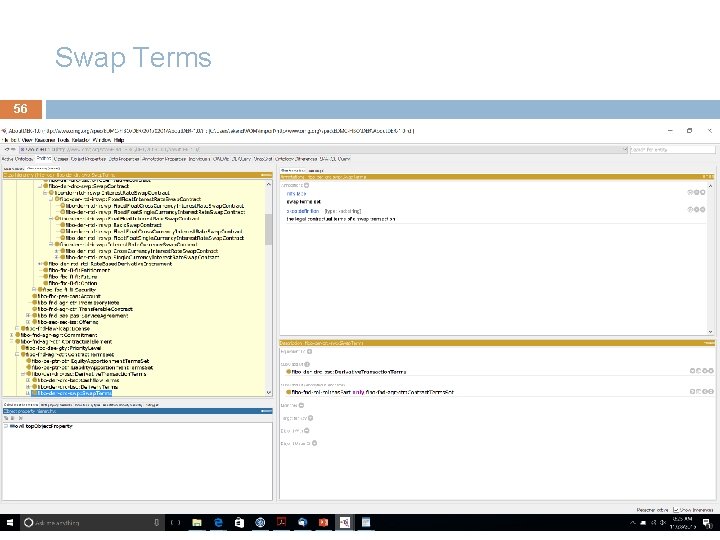Image resolution: width=720 pixels, height=540 pixels.
Task: Open the Reasoner menu
Action: (x=45, y=140)
